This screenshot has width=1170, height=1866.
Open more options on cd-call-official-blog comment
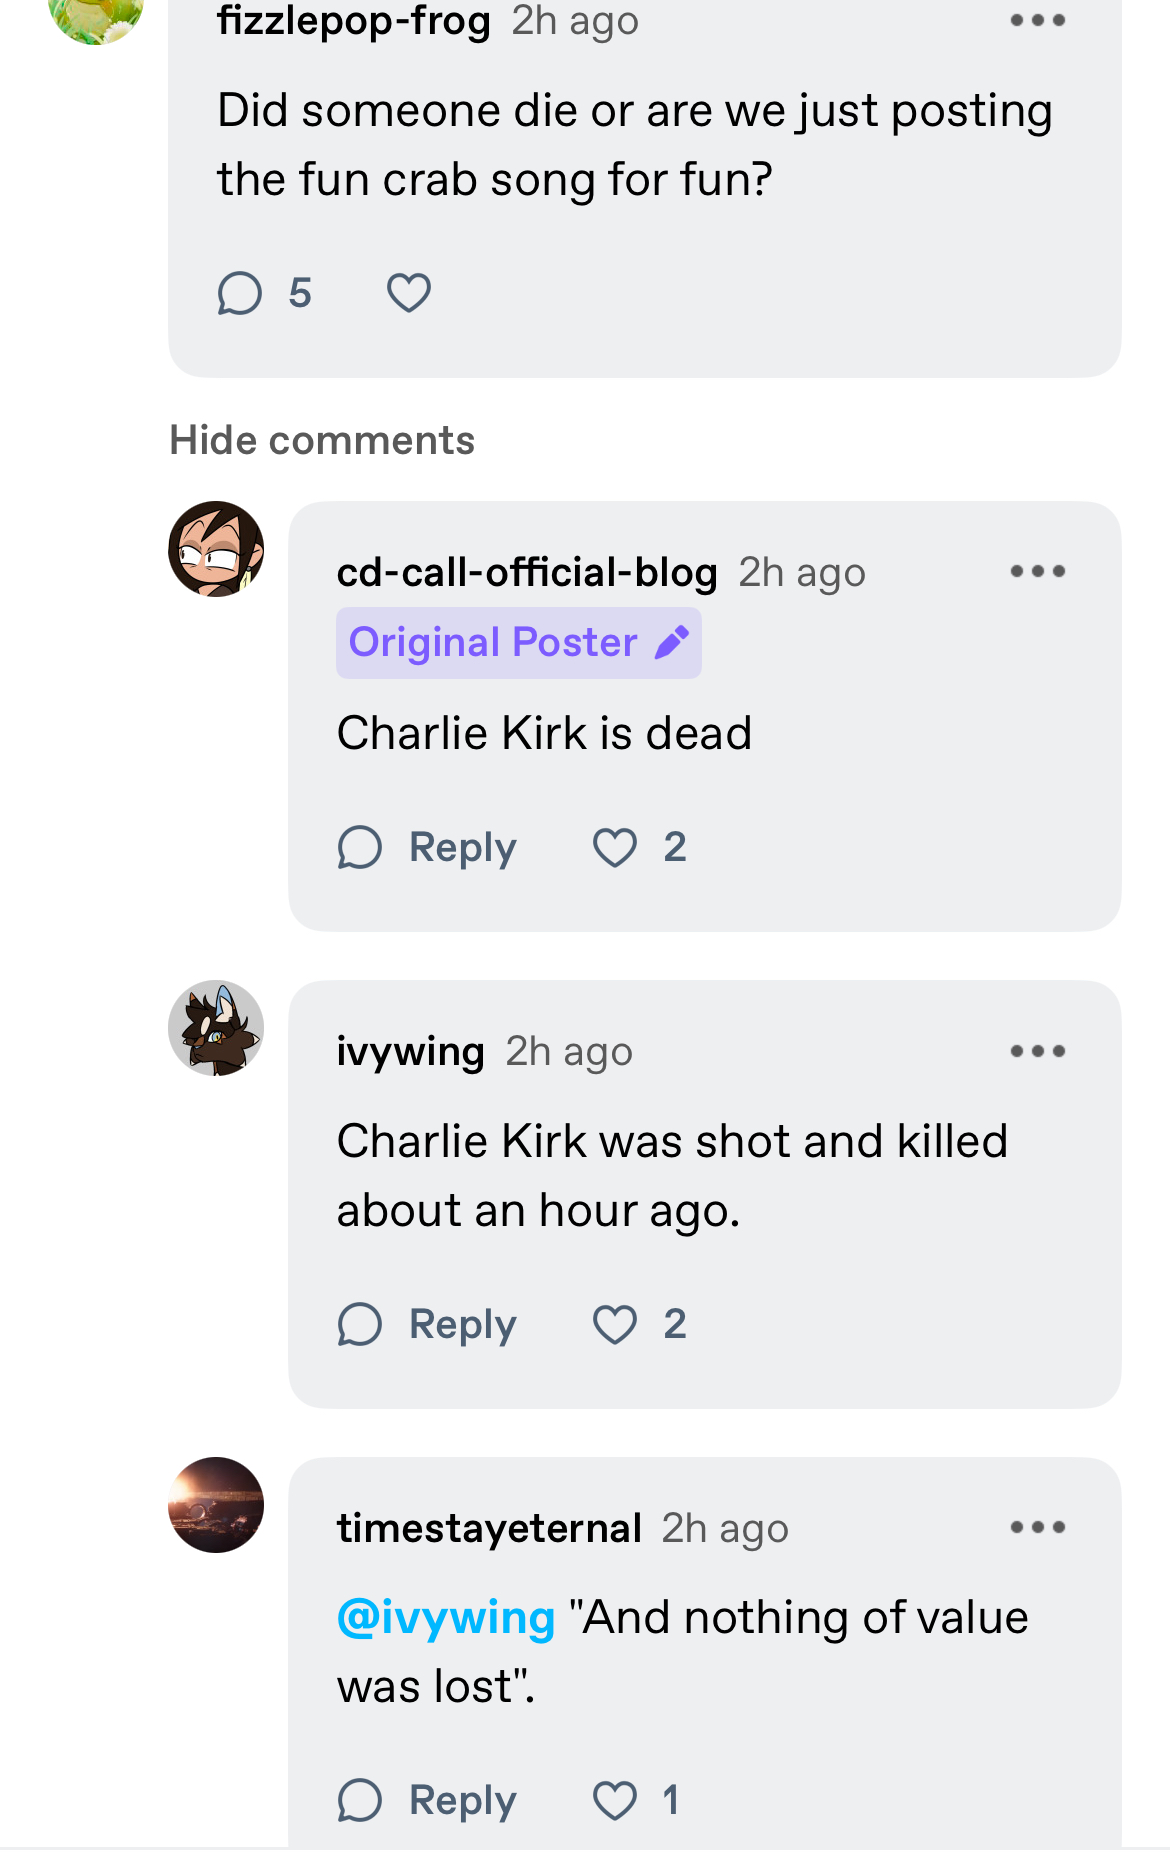(x=1037, y=571)
